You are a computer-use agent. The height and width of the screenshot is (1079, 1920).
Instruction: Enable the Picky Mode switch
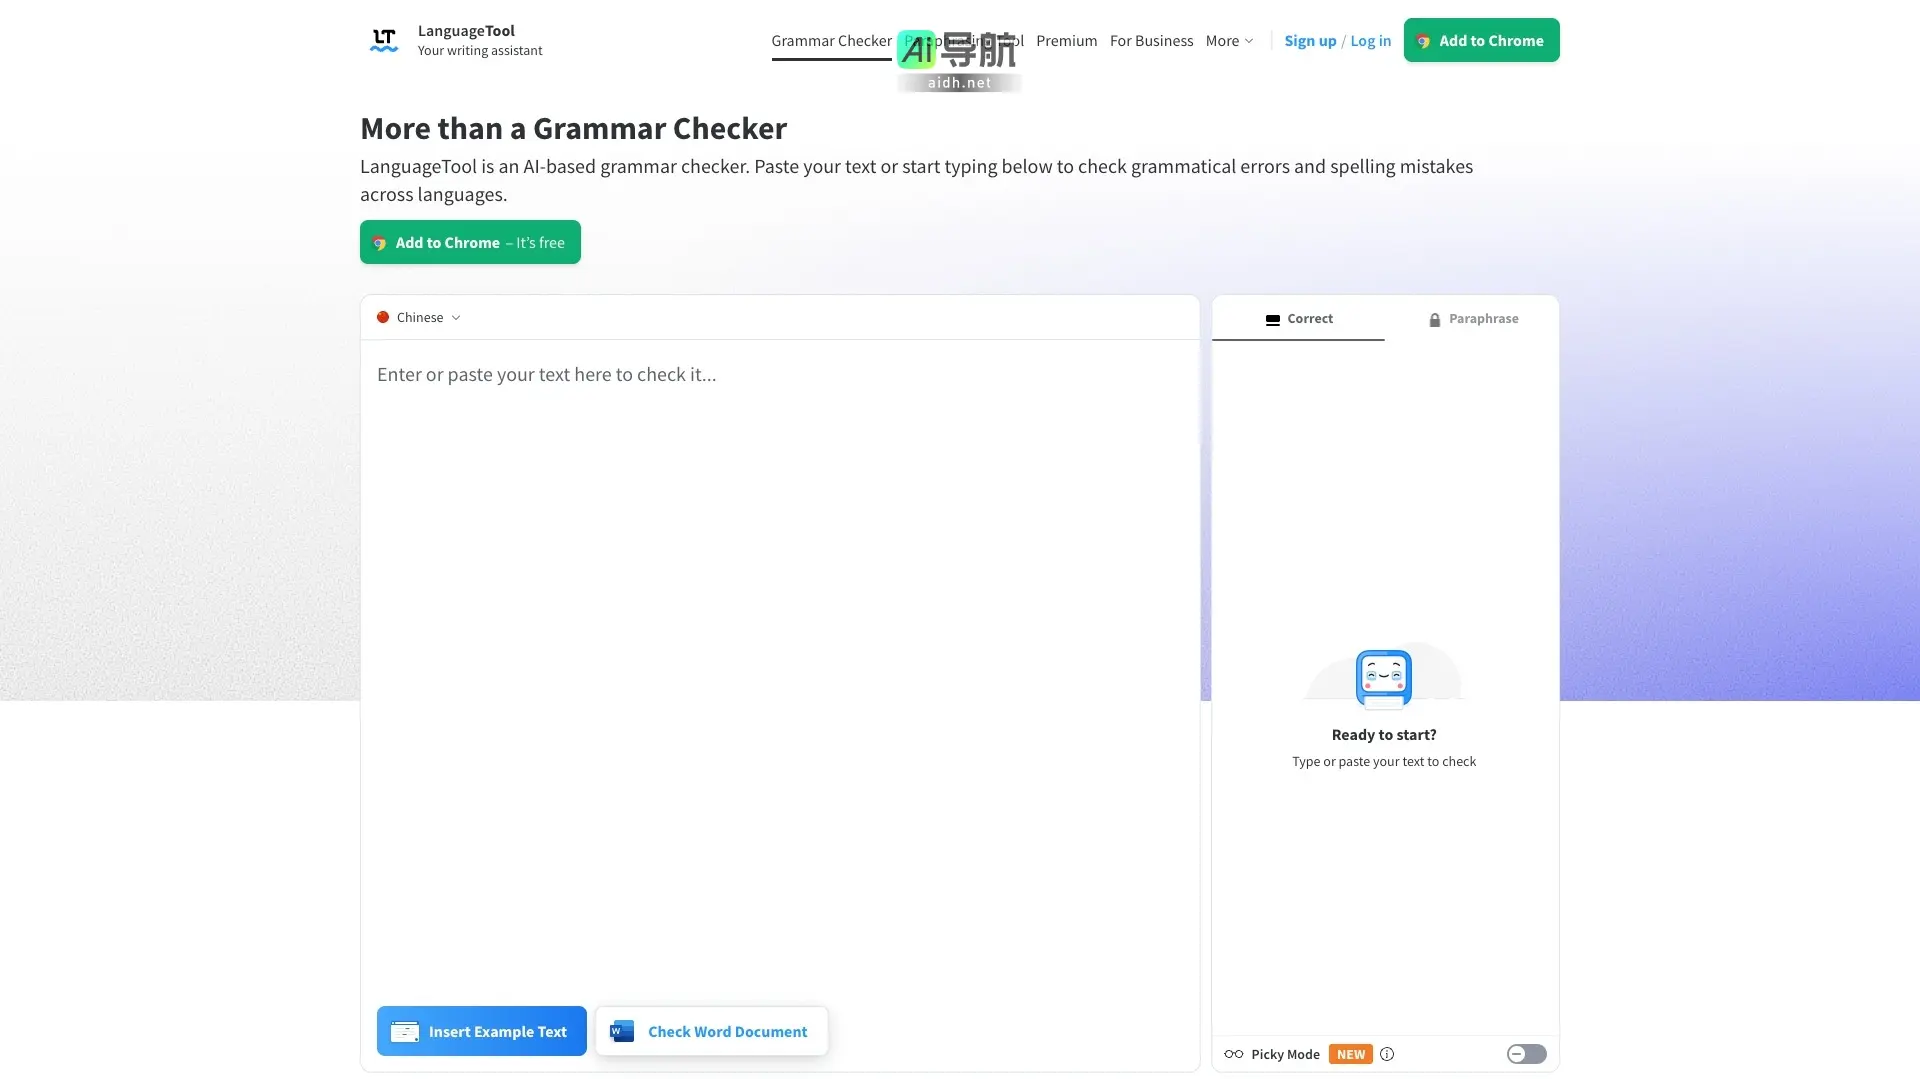tap(1526, 1054)
